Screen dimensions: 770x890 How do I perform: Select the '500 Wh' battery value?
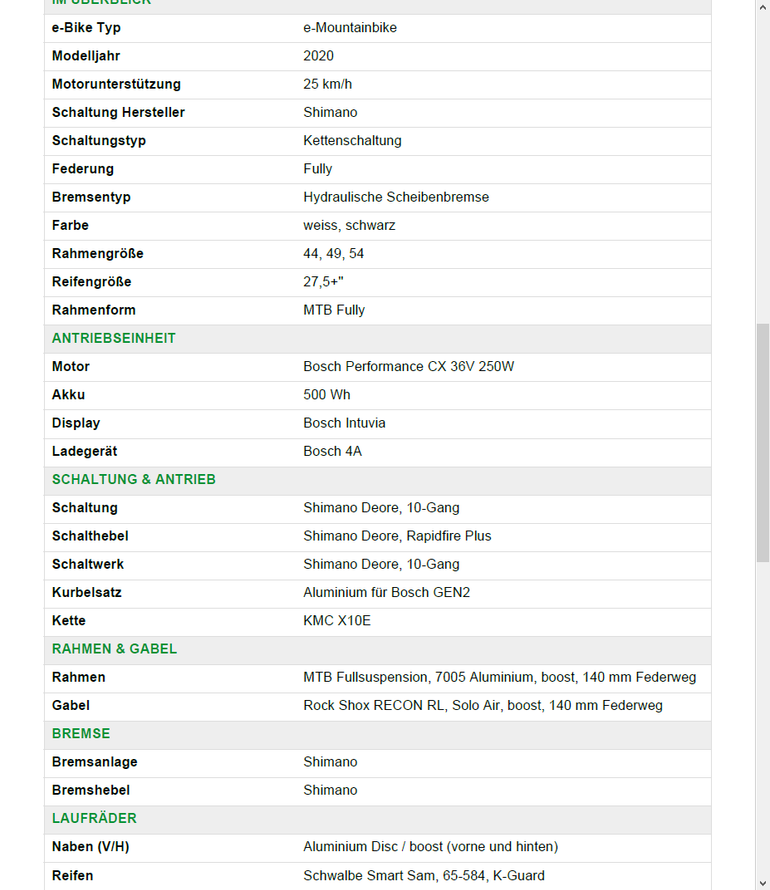click(x=327, y=395)
